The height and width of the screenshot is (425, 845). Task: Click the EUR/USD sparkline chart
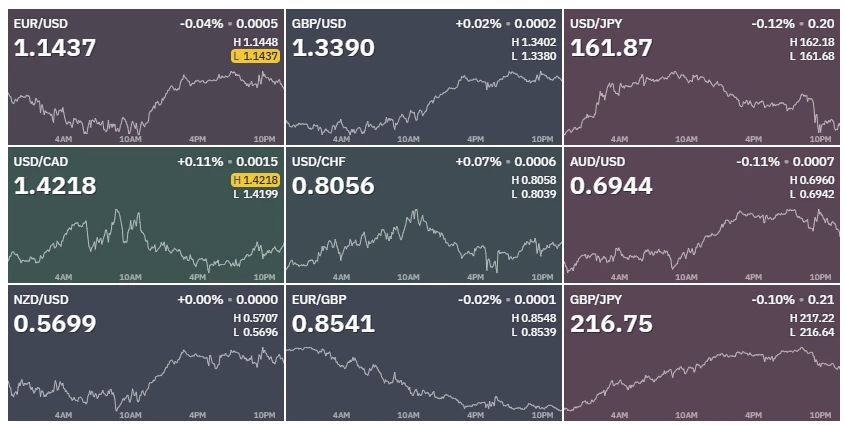coord(146,103)
